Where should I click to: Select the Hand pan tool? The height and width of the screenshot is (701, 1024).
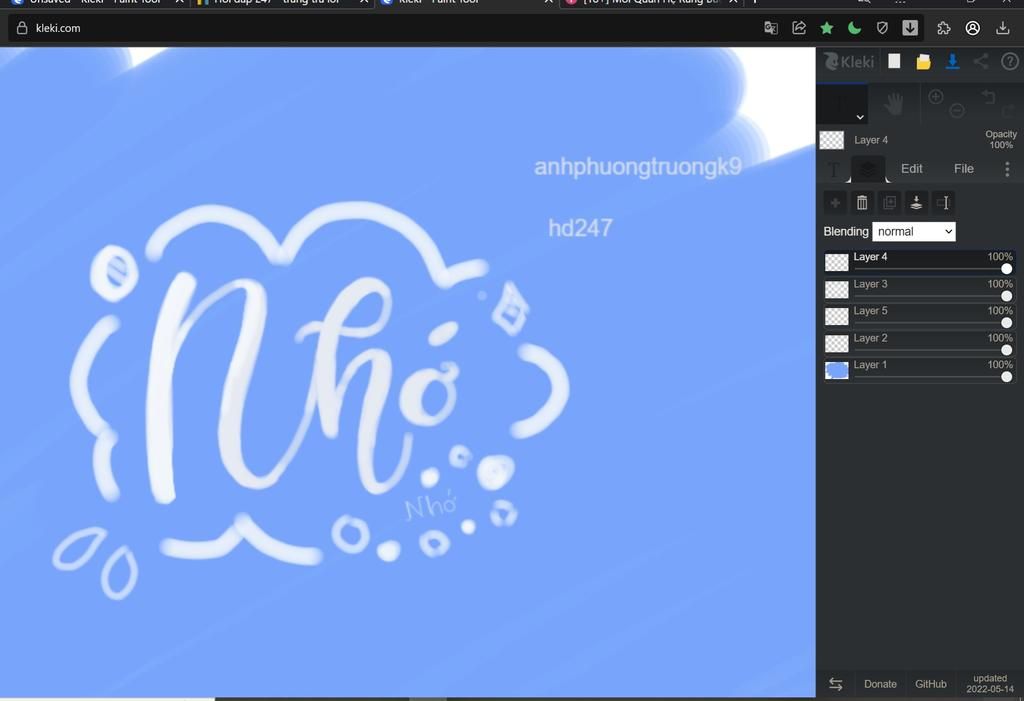(x=894, y=104)
